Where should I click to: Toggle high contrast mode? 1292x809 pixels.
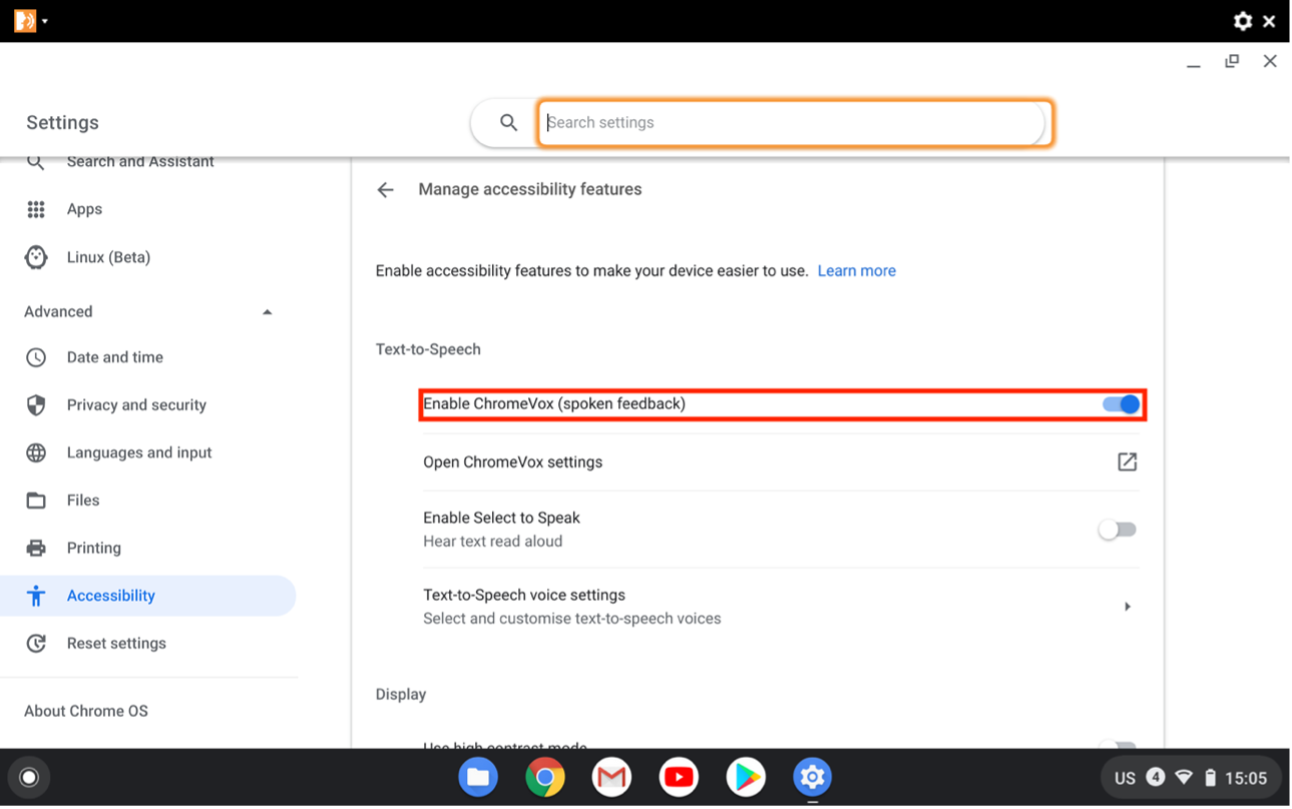1117,747
